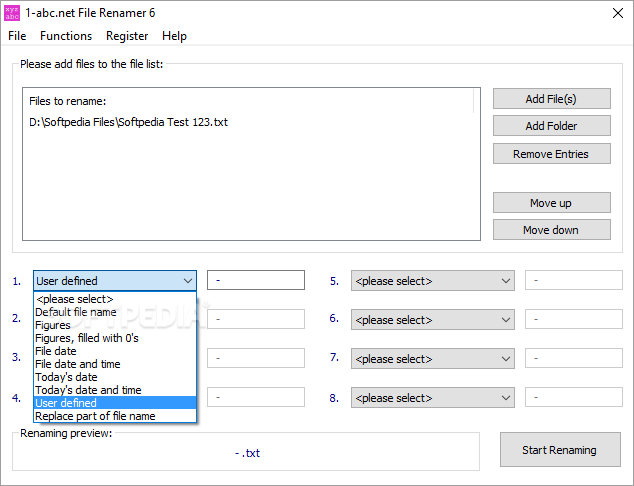Click the Remove Entries button
This screenshot has height=486, width=634.
[552, 154]
